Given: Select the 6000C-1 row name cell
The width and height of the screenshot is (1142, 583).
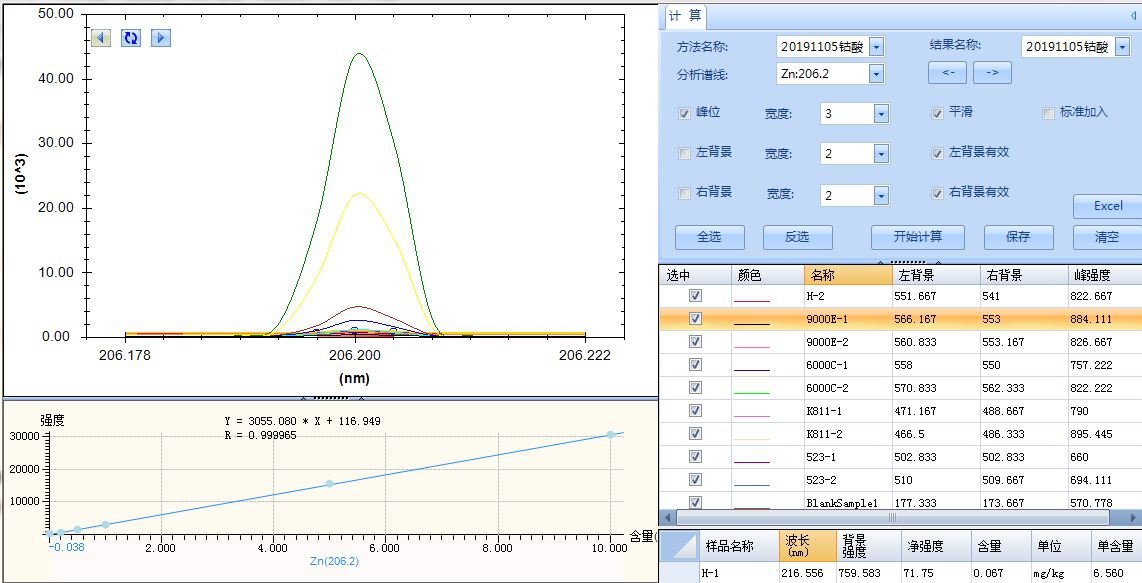Looking at the screenshot, I should 847,365.
